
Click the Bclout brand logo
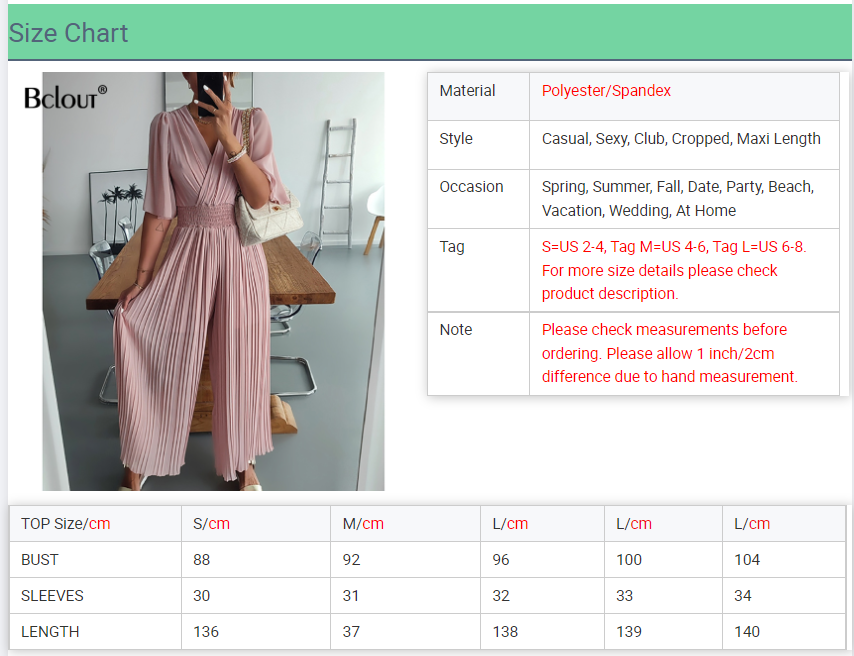click(65, 97)
